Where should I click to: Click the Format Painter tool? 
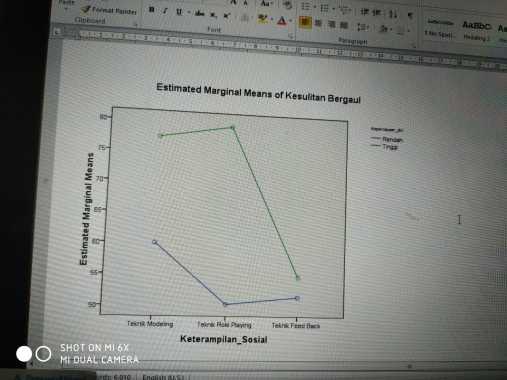tap(110, 10)
